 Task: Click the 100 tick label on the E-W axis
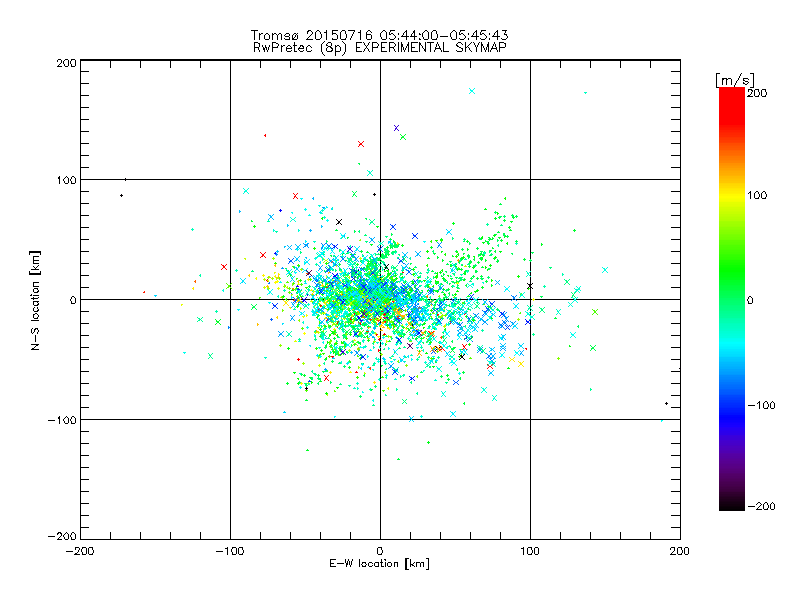click(x=530, y=551)
